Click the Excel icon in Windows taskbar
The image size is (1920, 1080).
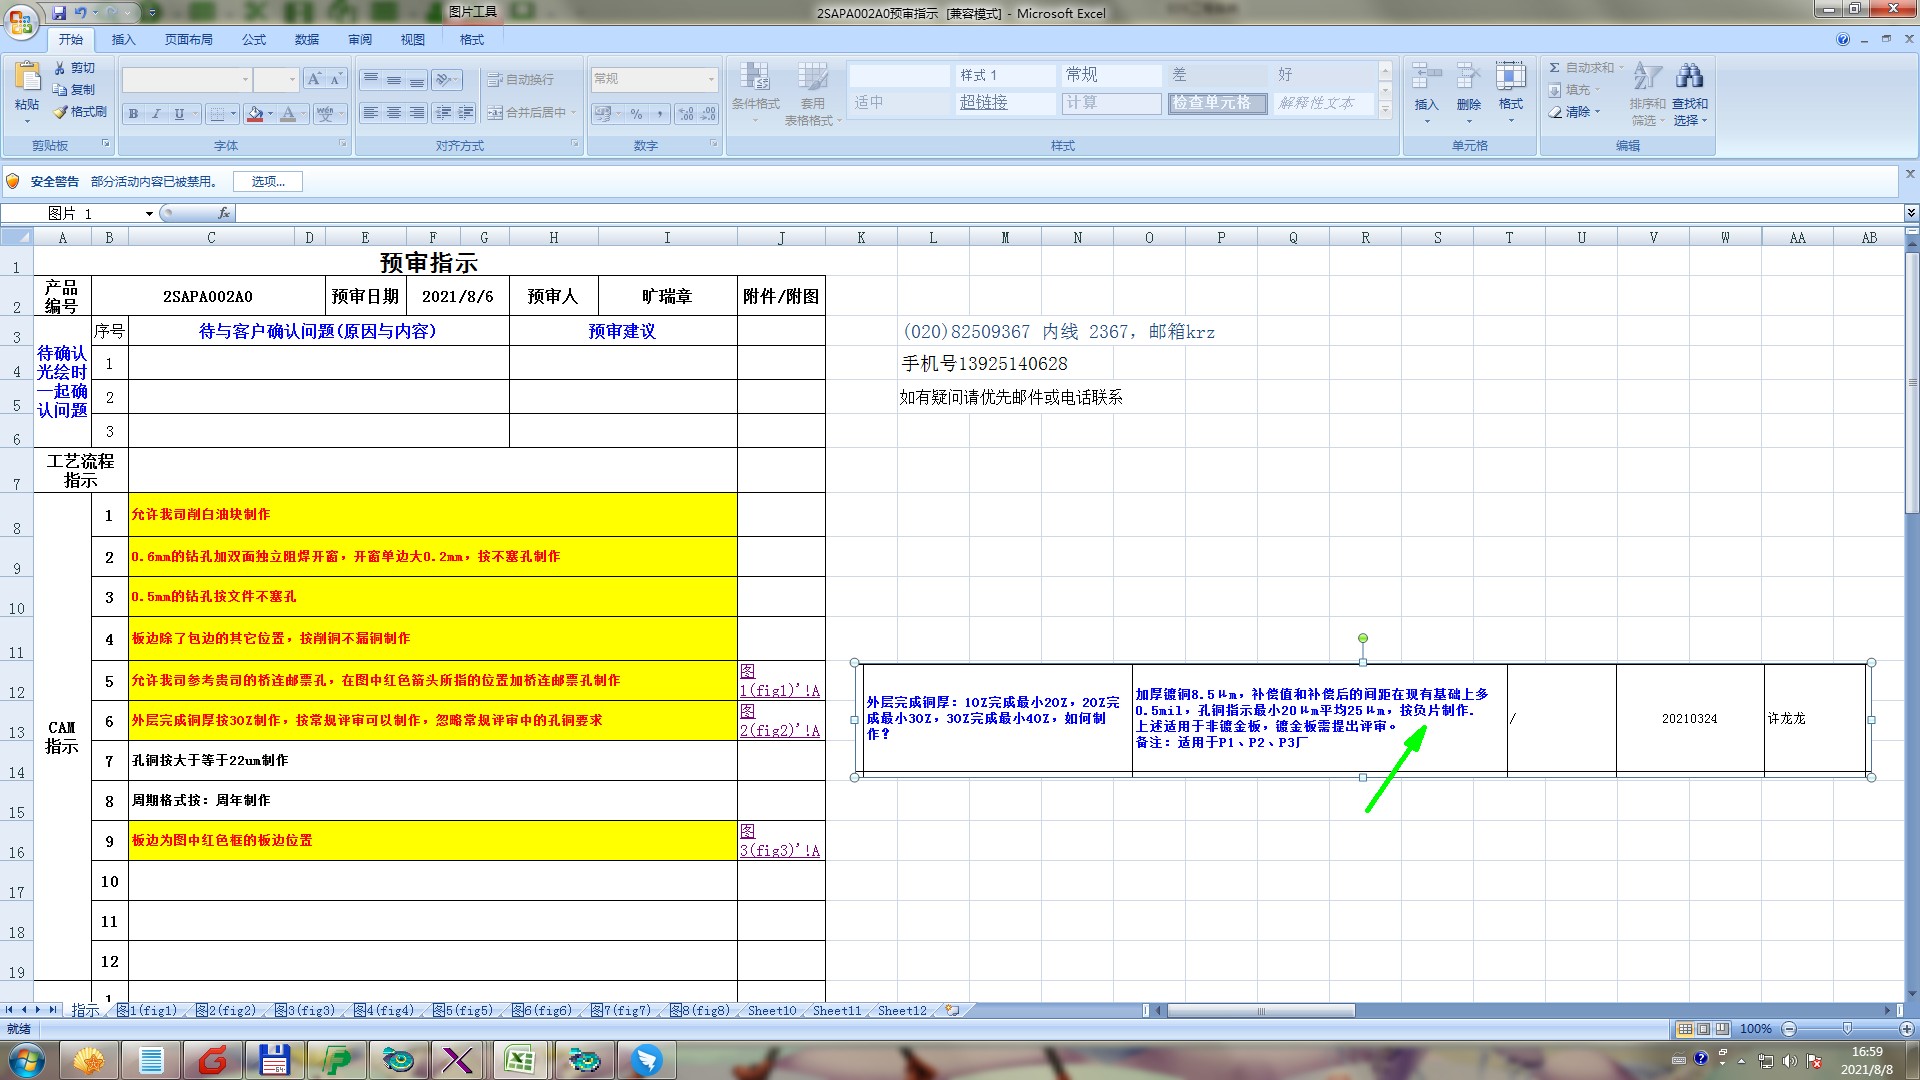(519, 1060)
